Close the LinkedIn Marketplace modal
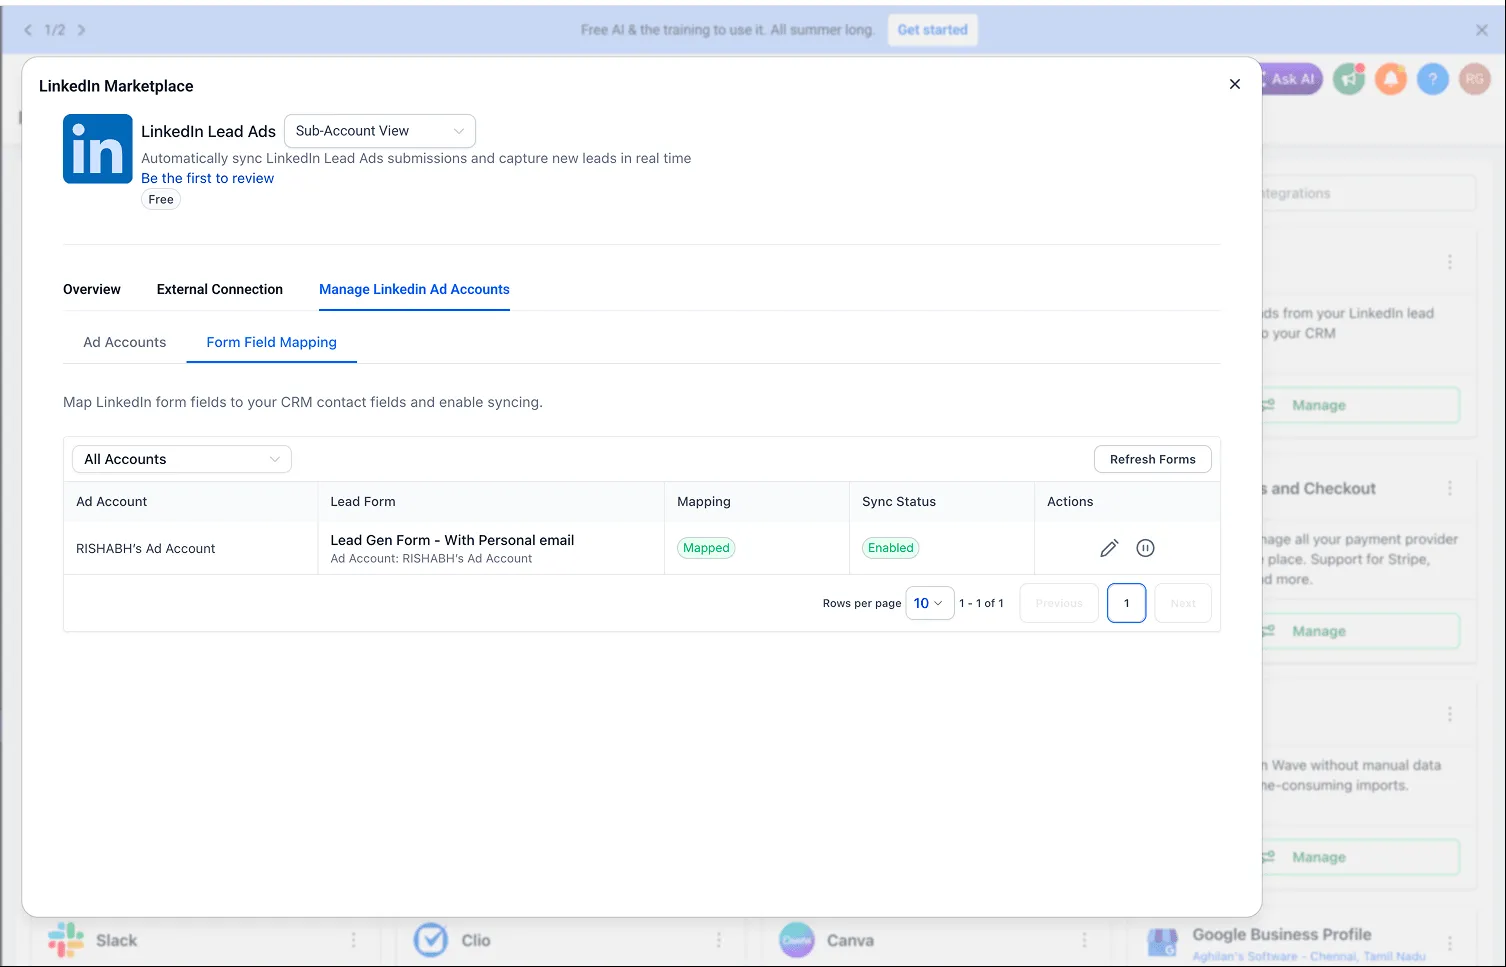 1235,84
